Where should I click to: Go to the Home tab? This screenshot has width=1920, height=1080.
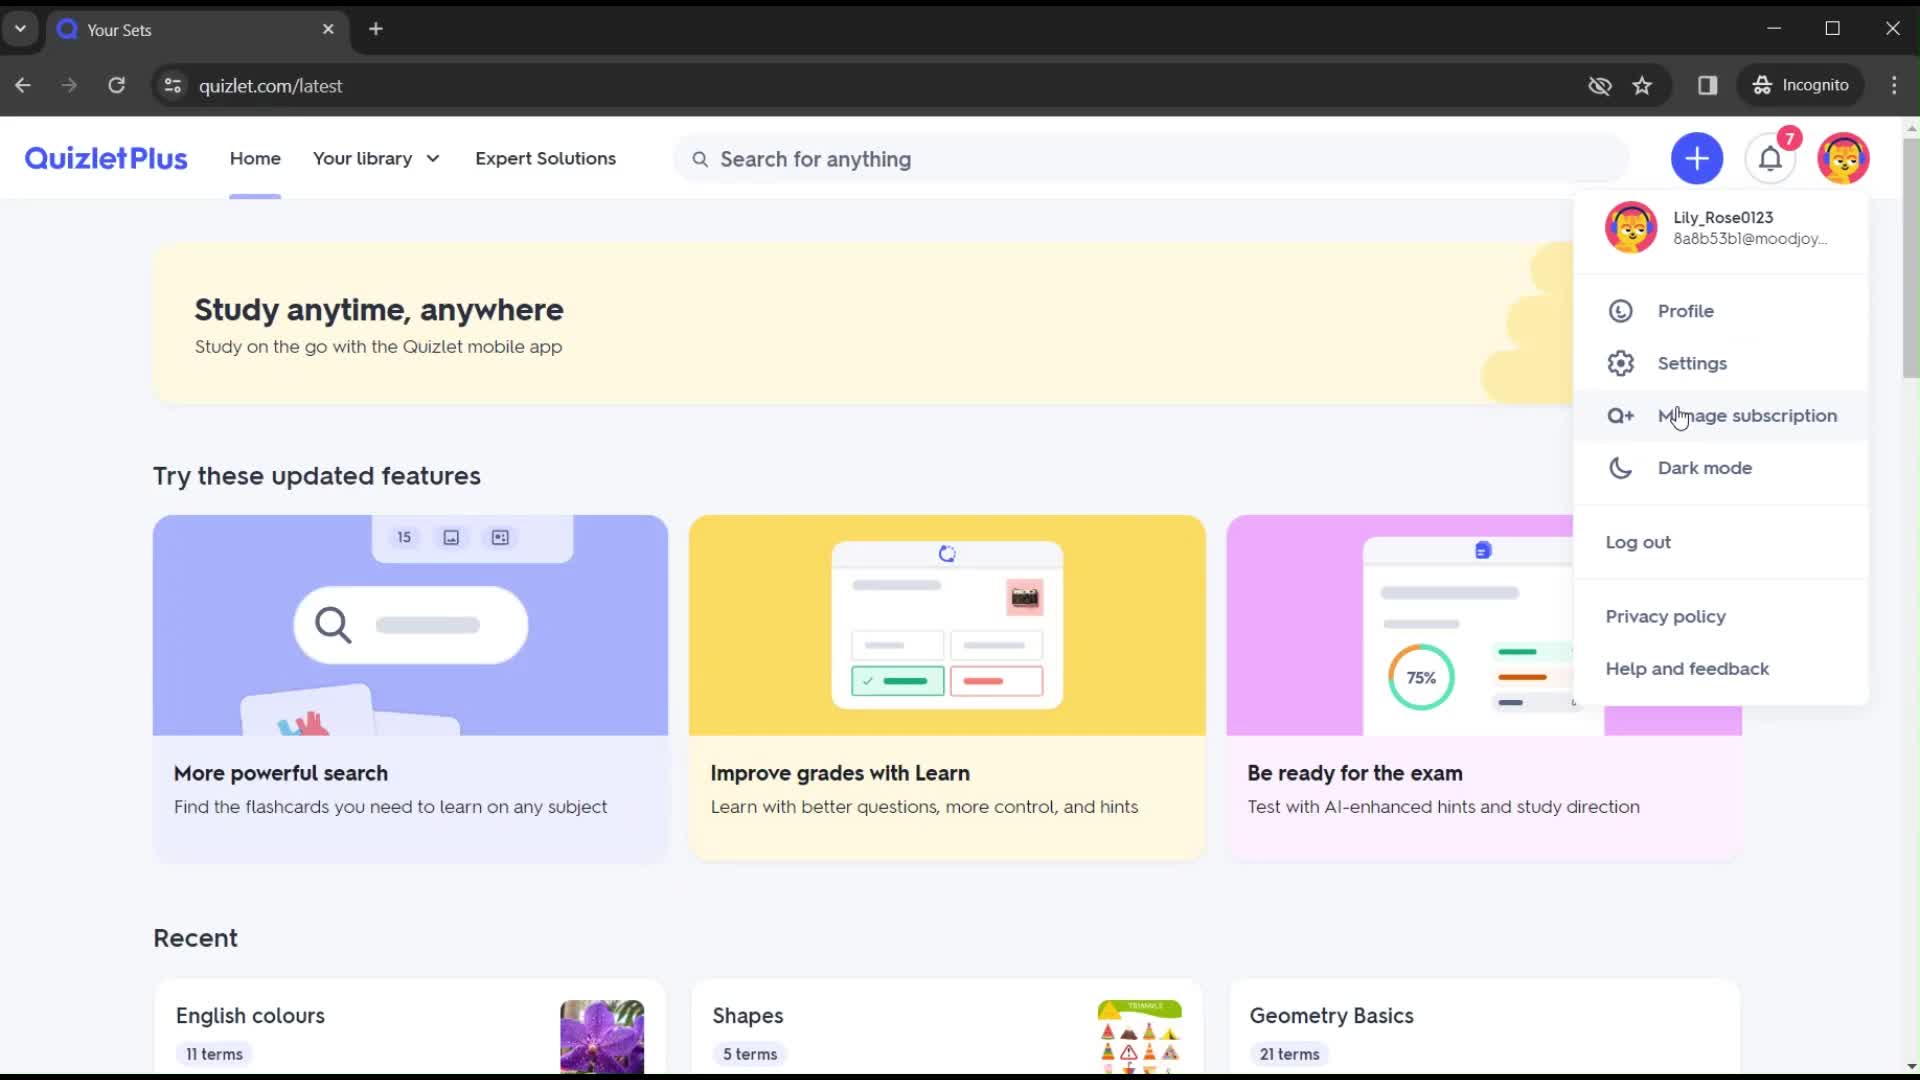[x=255, y=158]
